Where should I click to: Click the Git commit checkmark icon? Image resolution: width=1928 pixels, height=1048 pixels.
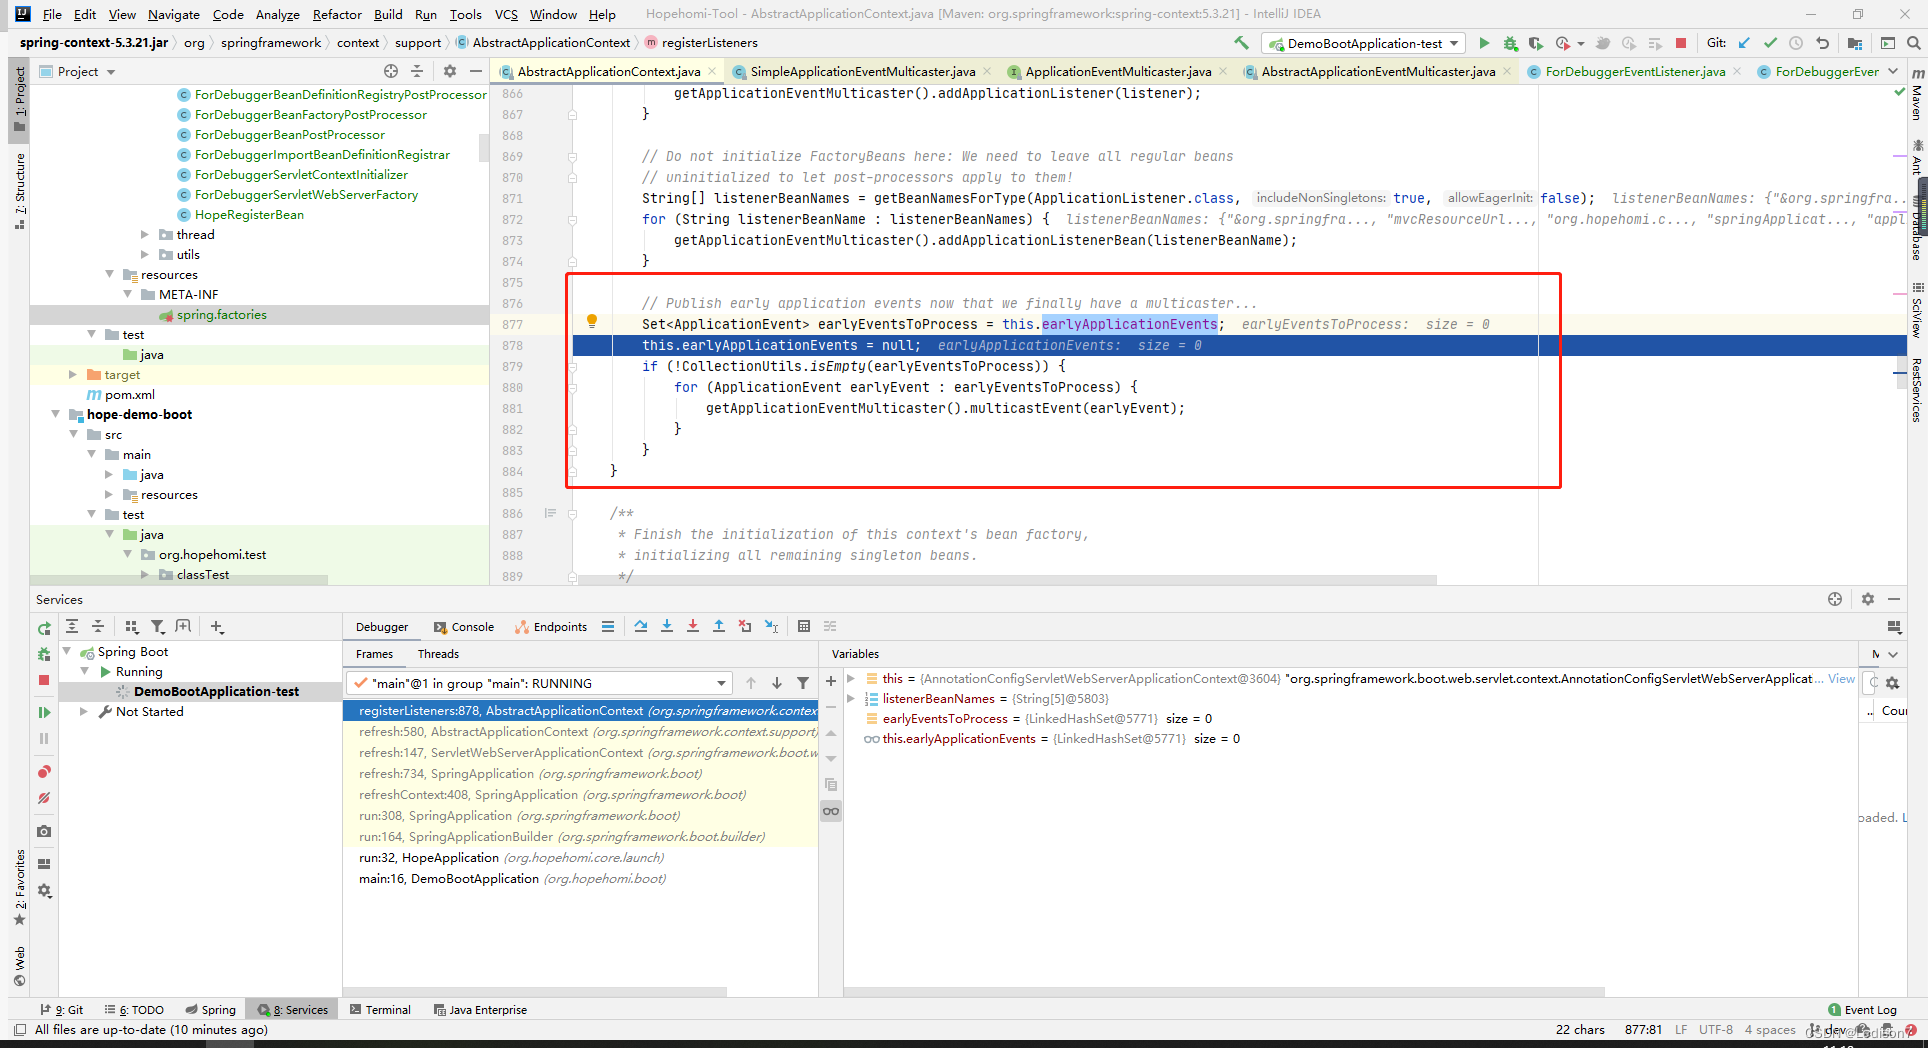pyautogui.click(x=1770, y=43)
